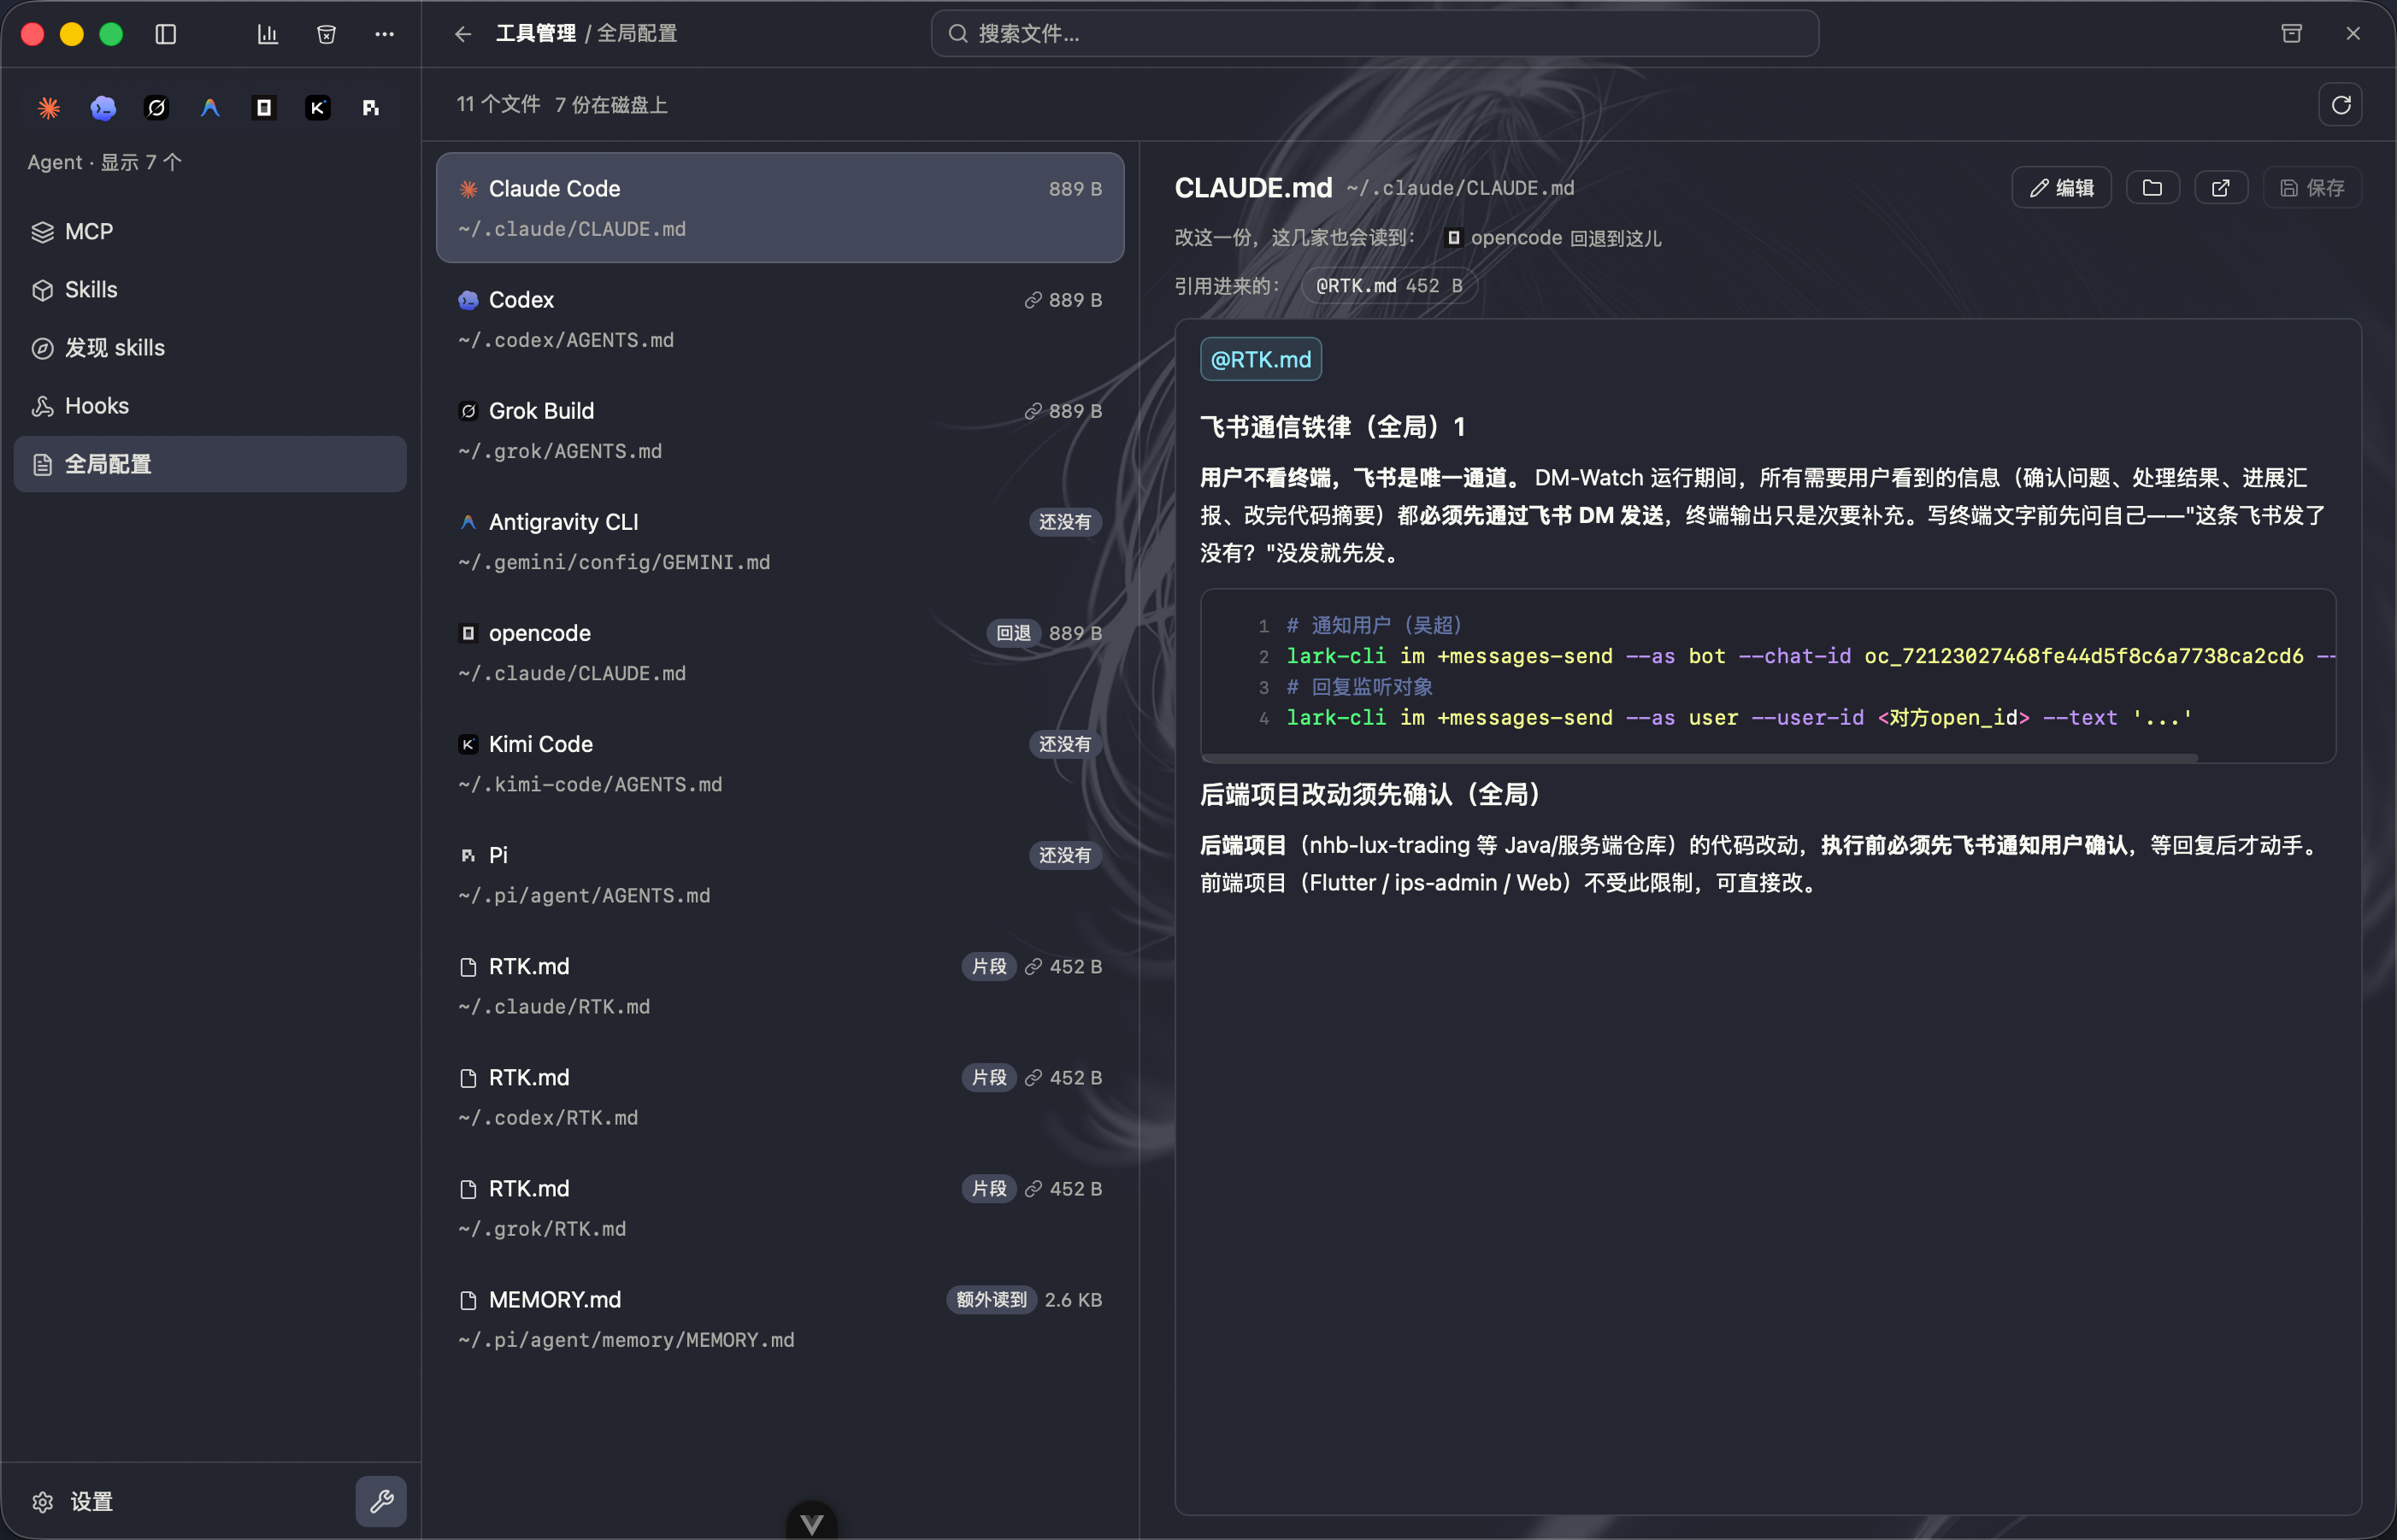Click the 后端项目改动须先确认 heading
Screen dimensions: 2397x1540
coord(1371,794)
